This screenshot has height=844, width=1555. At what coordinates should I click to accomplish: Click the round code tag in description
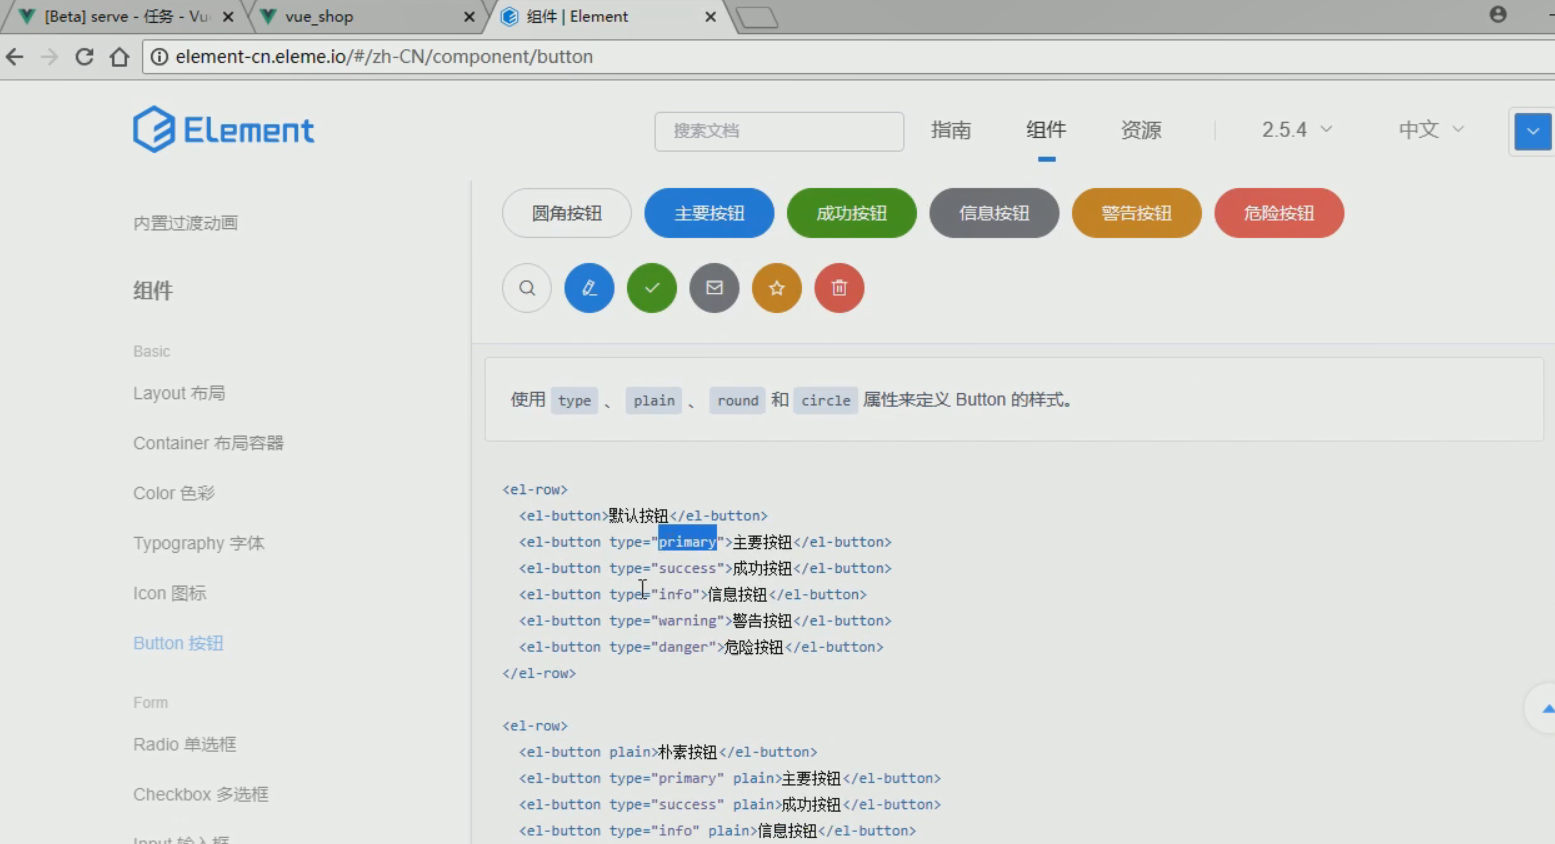tap(738, 400)
